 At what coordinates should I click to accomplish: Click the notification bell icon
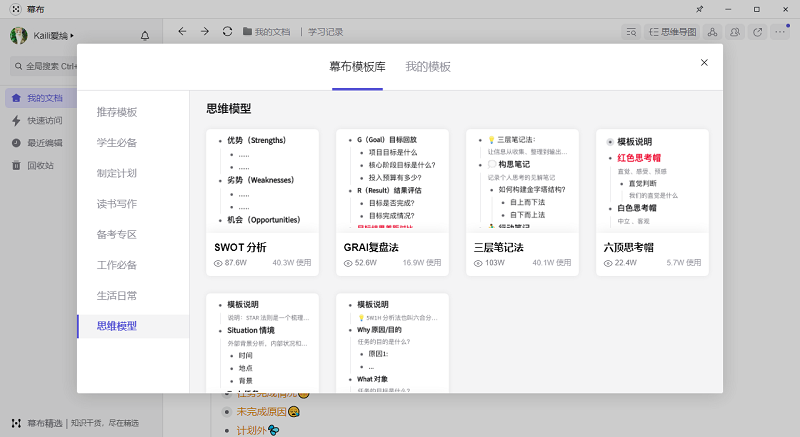click(x=145, y=36)
